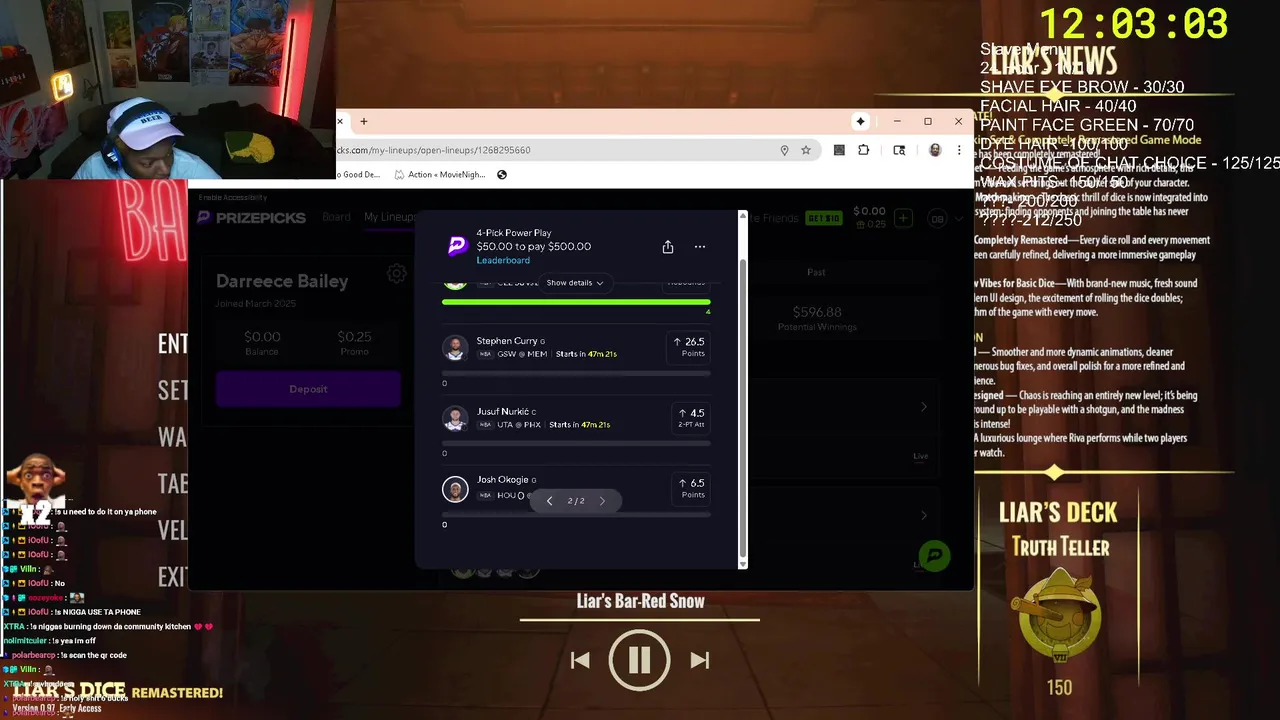Click the $0.25 Promo value
Viewport: 1280px width, 720px height.
point(354,337)
